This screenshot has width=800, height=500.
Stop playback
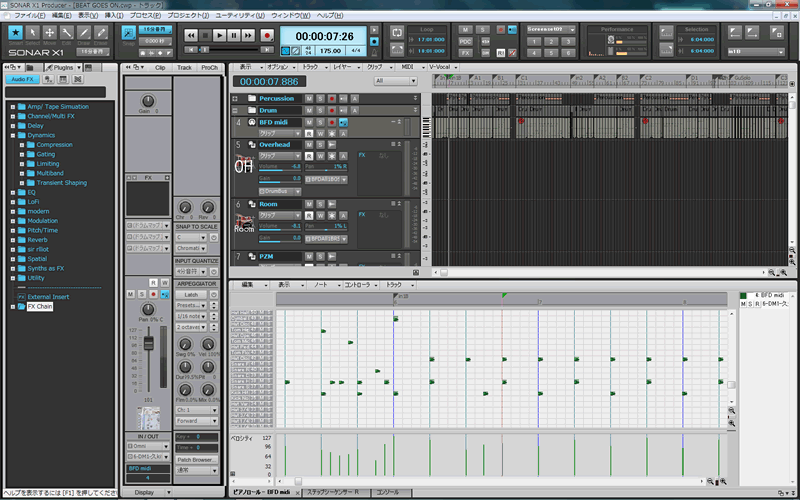[x=205, y=35]
